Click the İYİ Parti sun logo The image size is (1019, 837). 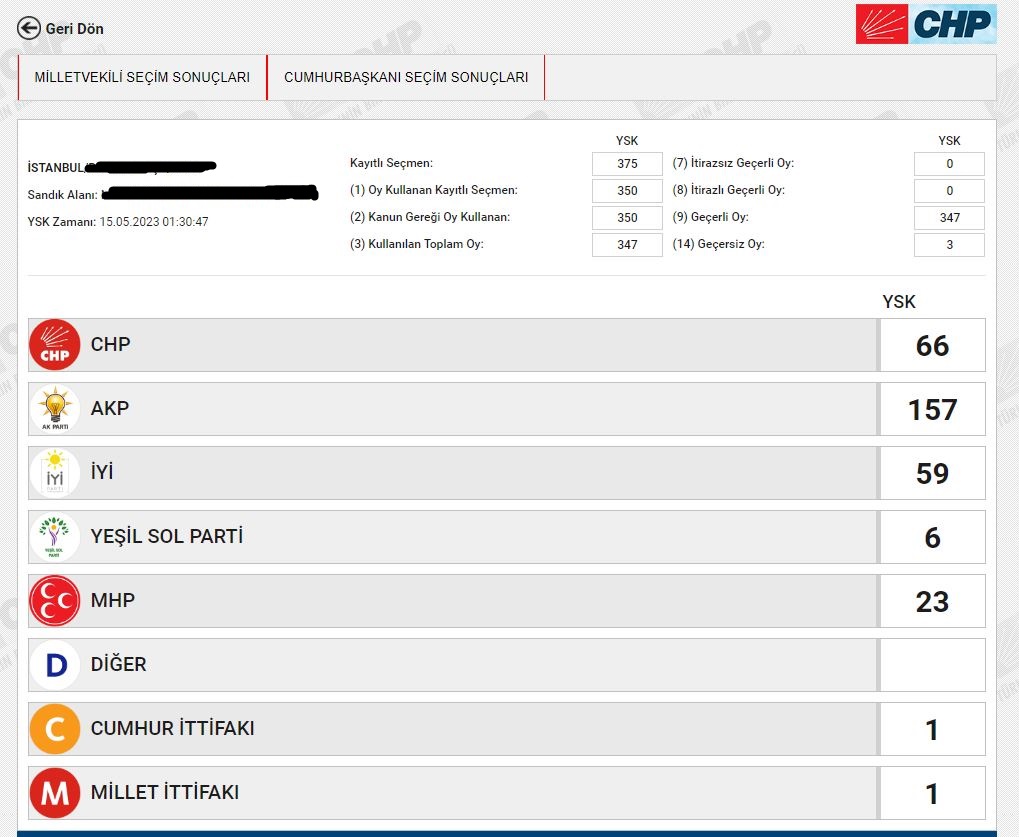coord(55,473)
